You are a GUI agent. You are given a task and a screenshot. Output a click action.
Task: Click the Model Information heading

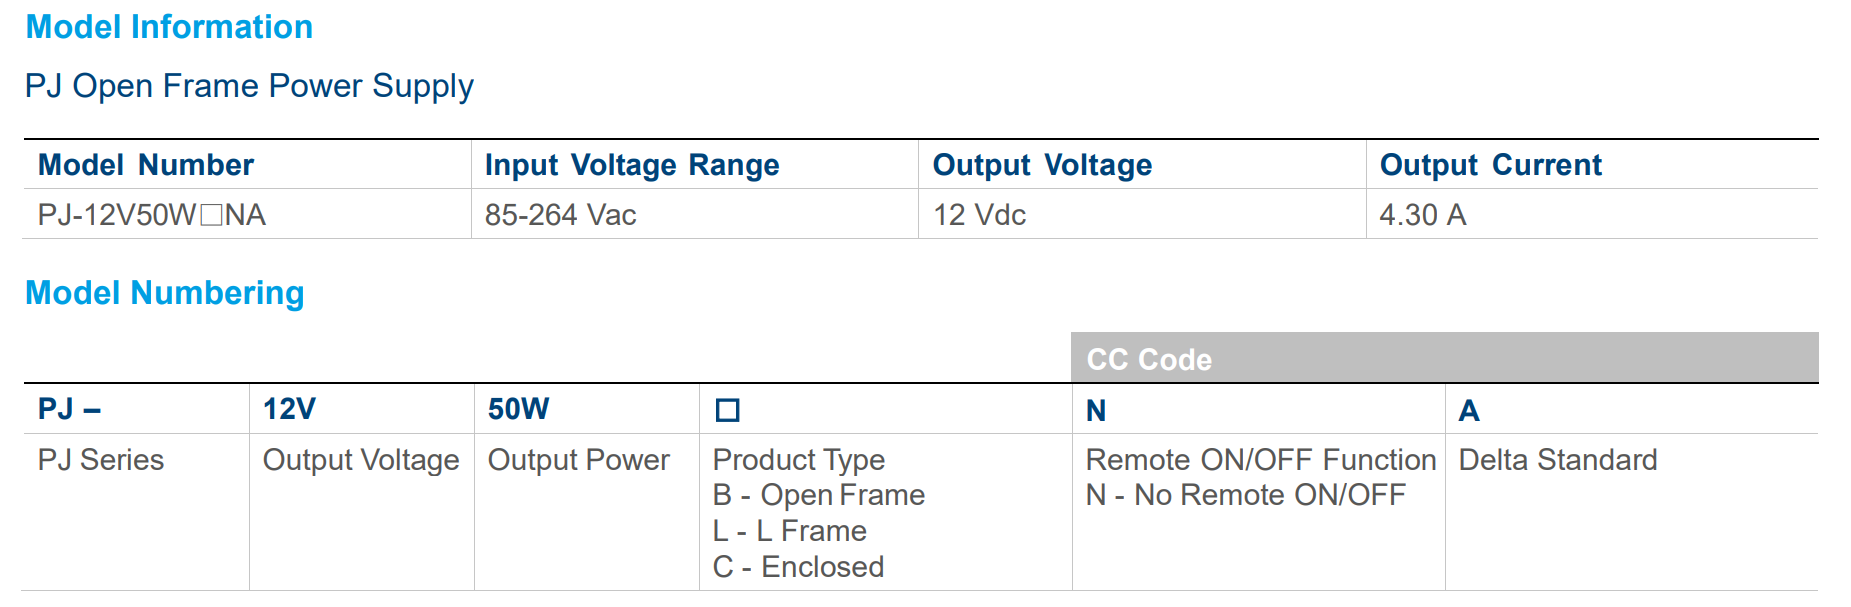169,27
